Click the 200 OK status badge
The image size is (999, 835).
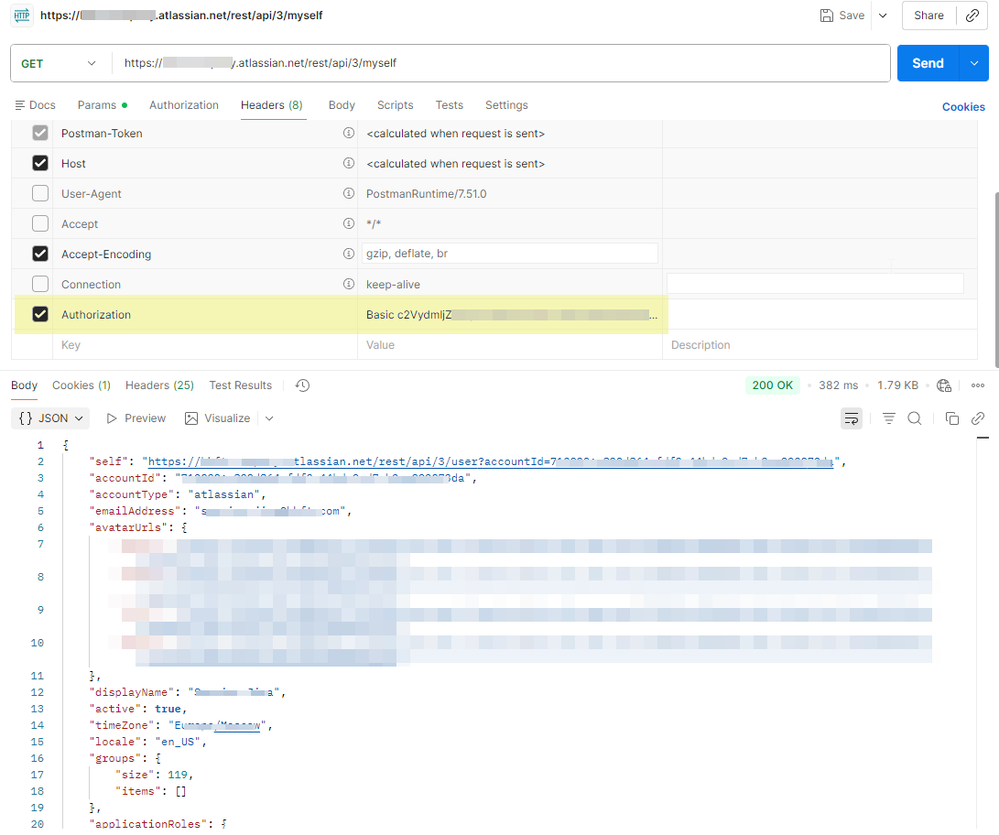772,385
